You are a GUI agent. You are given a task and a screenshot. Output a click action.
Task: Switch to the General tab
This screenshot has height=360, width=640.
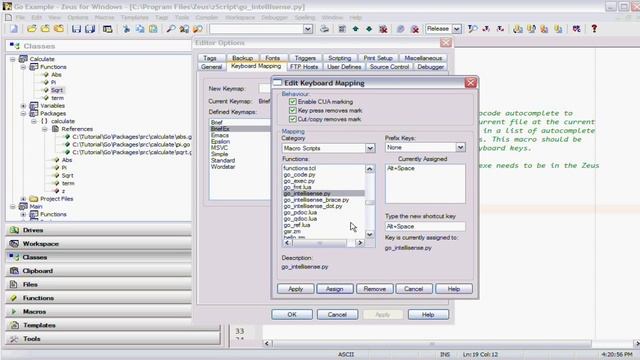click(211, 67)
